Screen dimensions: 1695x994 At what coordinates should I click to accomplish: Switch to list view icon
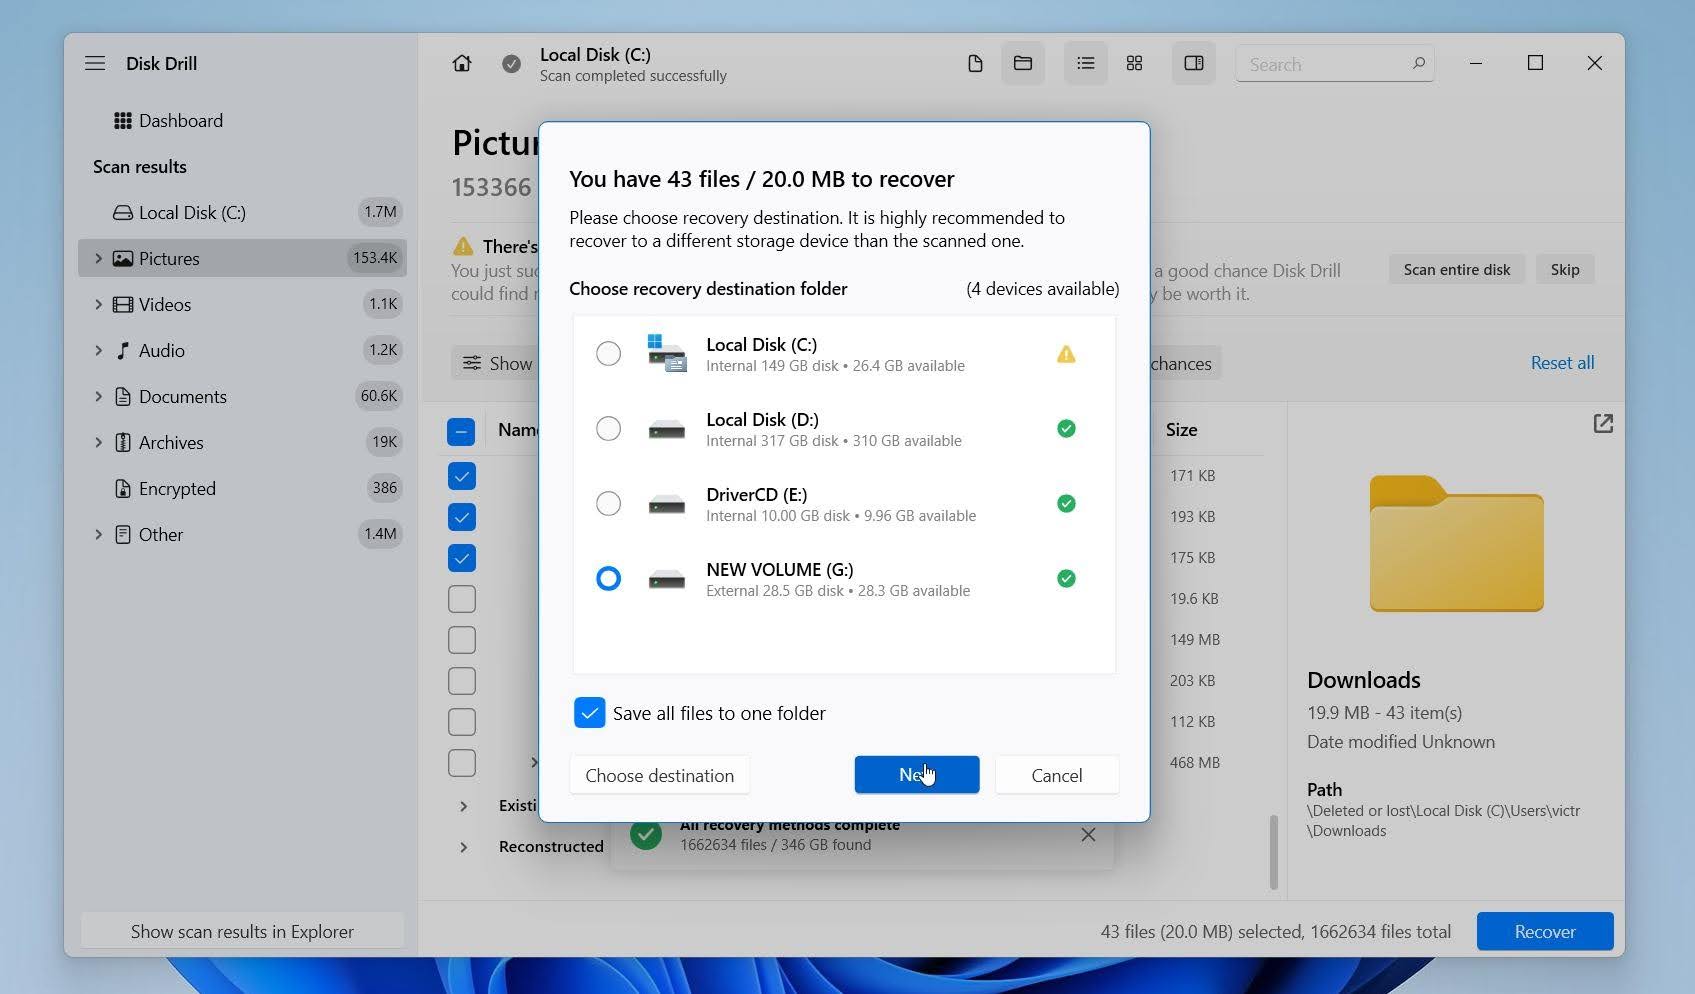[1086, 63]
